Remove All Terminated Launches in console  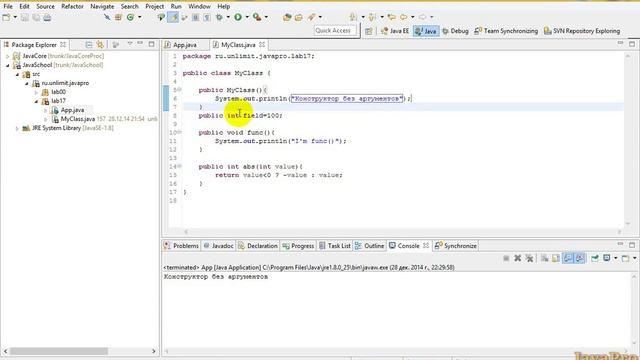pyautogui.click(x=529, y=258)
